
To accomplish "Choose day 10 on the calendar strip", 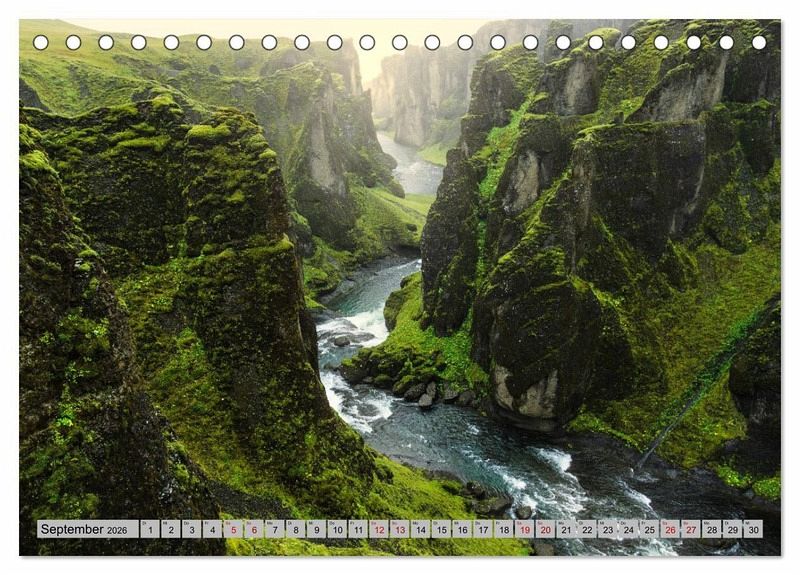I will 337,529.
